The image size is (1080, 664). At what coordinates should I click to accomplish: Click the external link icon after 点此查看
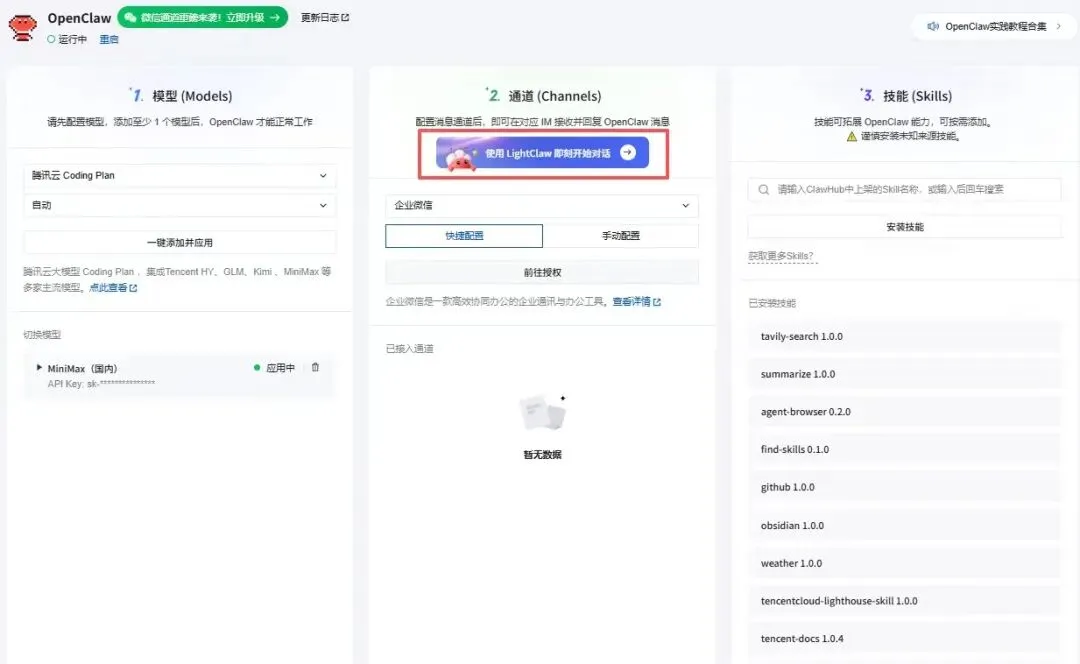(x=133, y=288)
